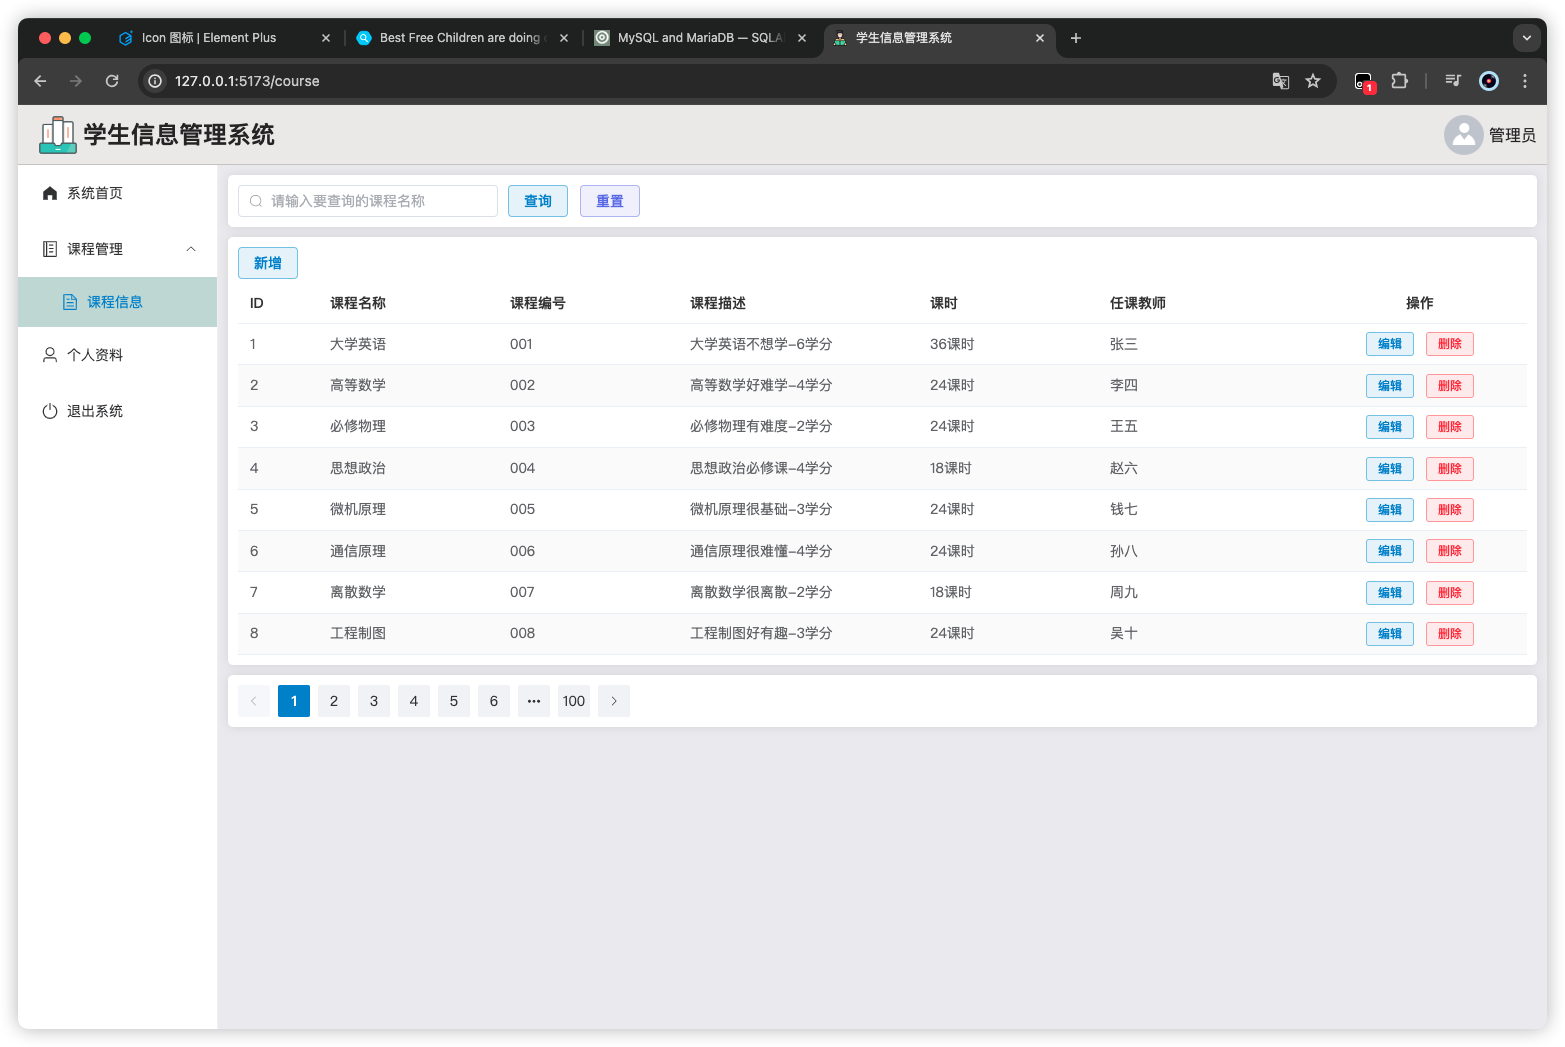Viewport: 1565px width, 1047px height.
Task: Go to pagination page 6
Action: tap(494, 701)
